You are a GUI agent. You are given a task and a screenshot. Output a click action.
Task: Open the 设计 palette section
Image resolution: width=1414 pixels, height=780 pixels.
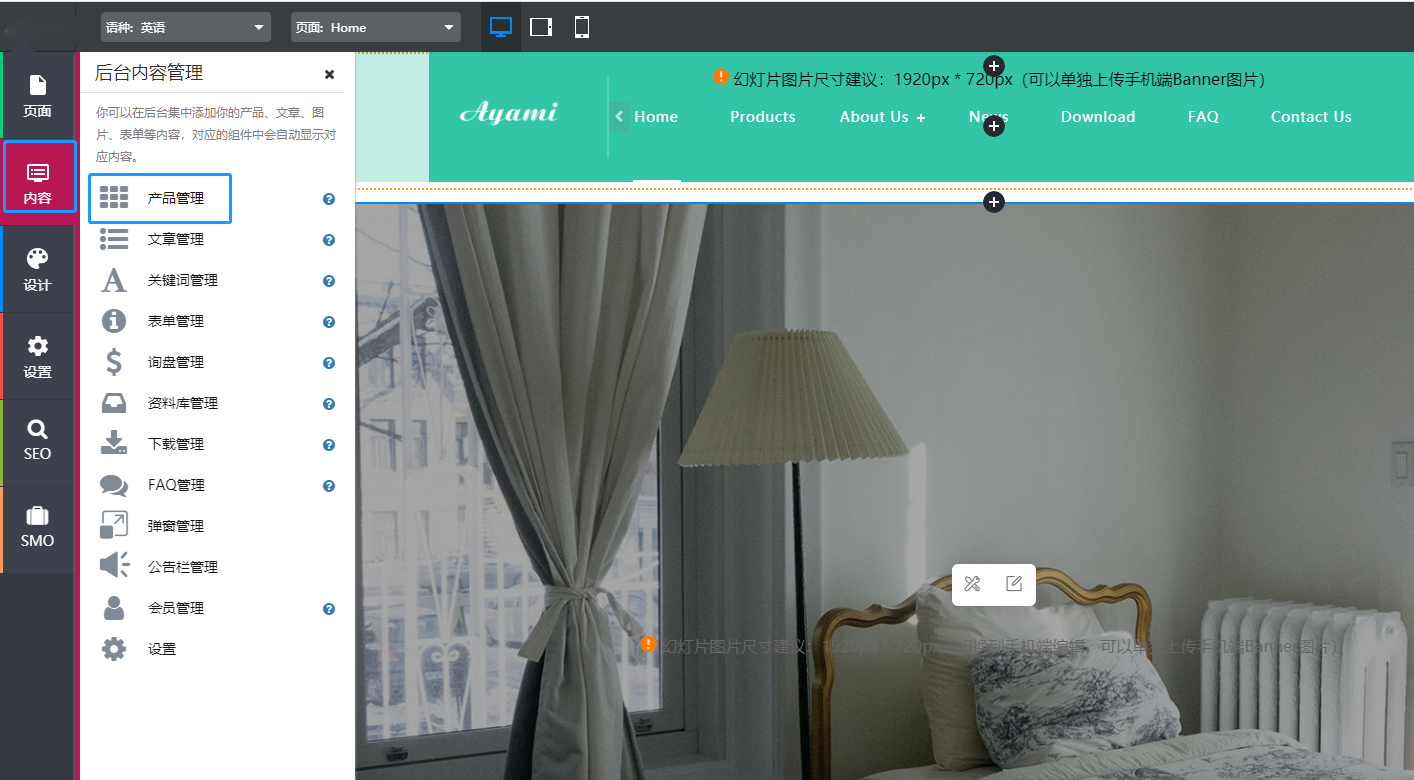pos(38,269)
